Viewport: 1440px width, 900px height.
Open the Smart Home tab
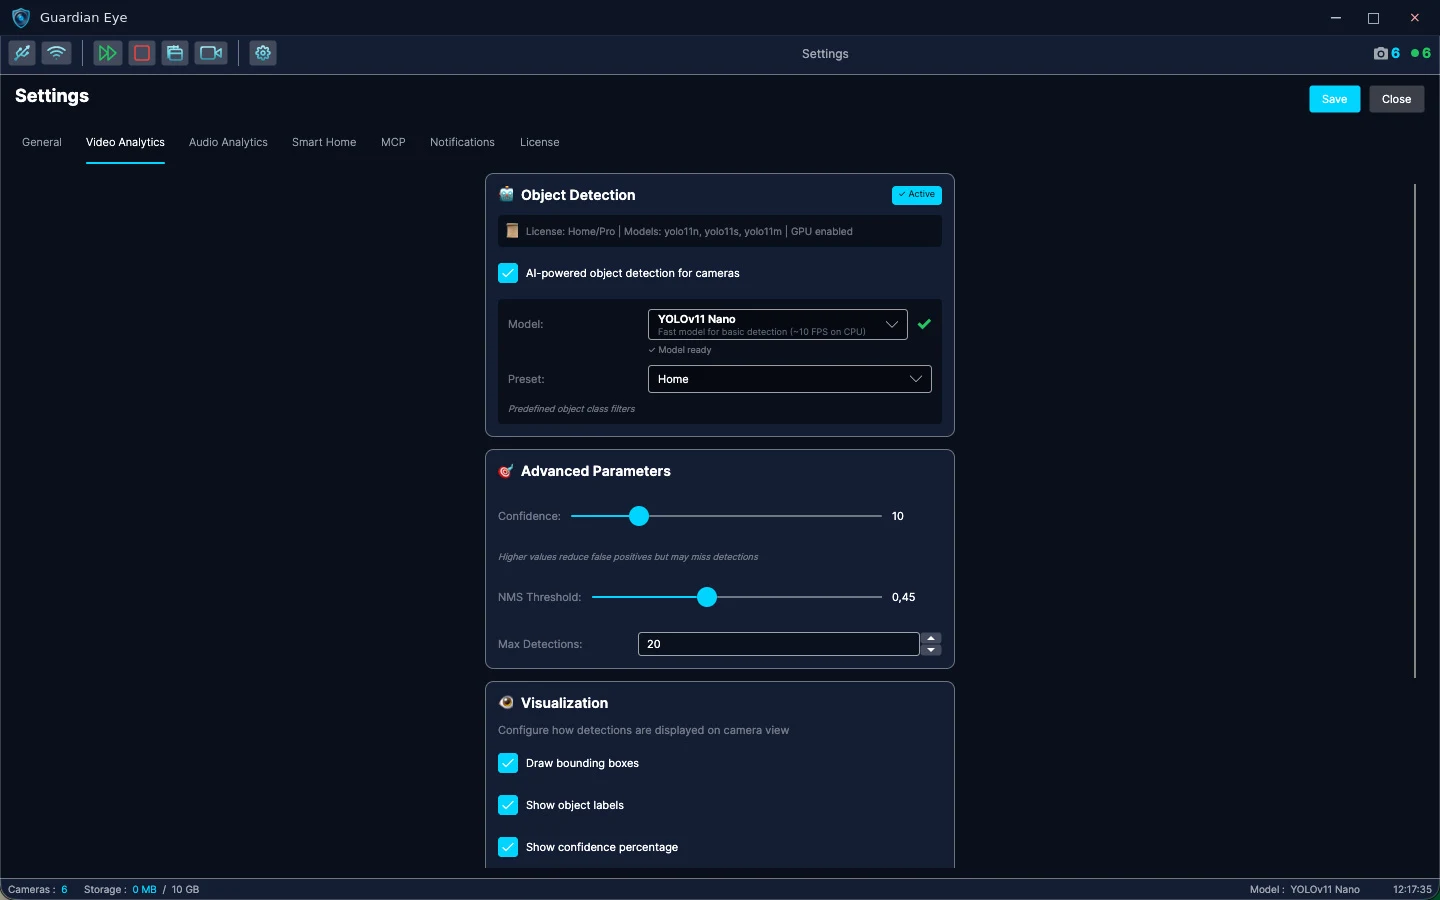tap(324, 142)
